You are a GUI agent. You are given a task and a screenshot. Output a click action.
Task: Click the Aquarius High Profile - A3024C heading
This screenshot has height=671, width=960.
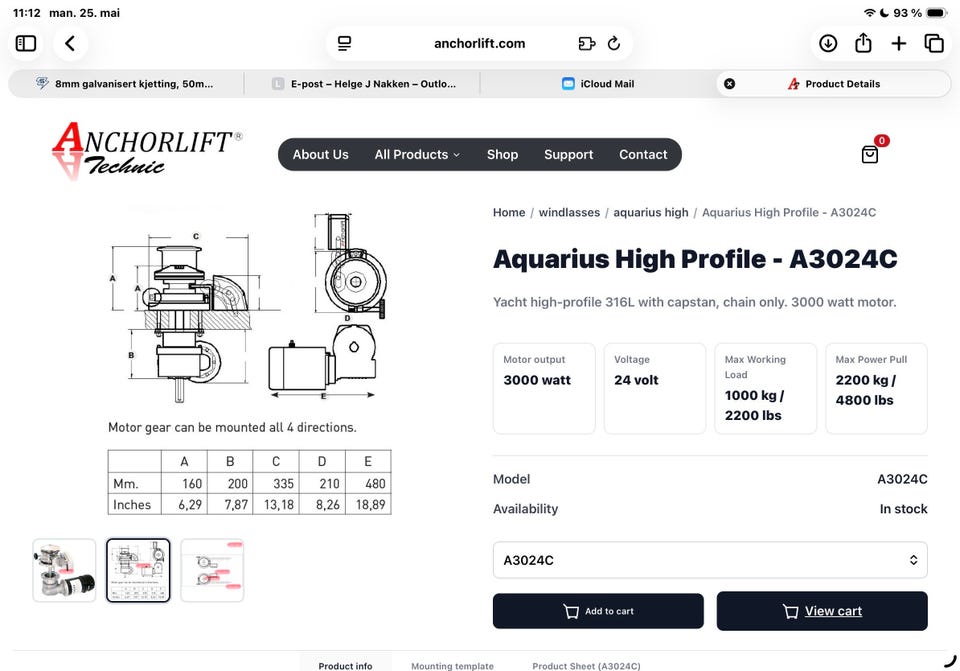pyautogui.click(x=695, y=259)
